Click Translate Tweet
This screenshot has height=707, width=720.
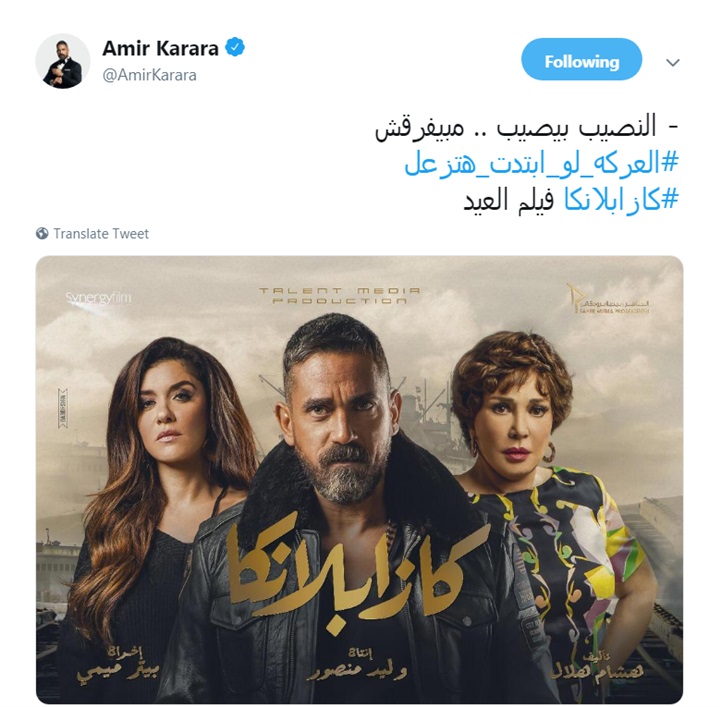tap(101, 234)
